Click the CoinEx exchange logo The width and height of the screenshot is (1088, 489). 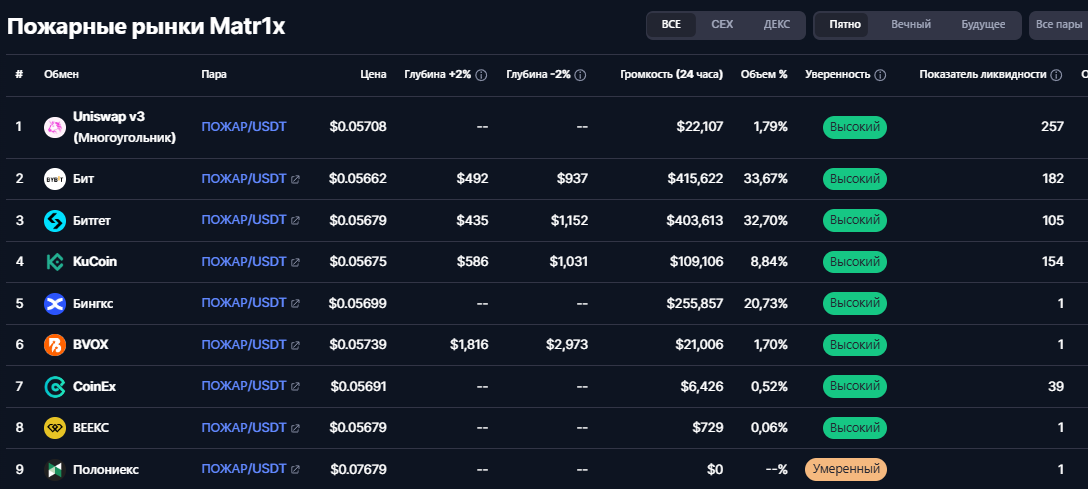pyautogui.click(x=55, y=386)
